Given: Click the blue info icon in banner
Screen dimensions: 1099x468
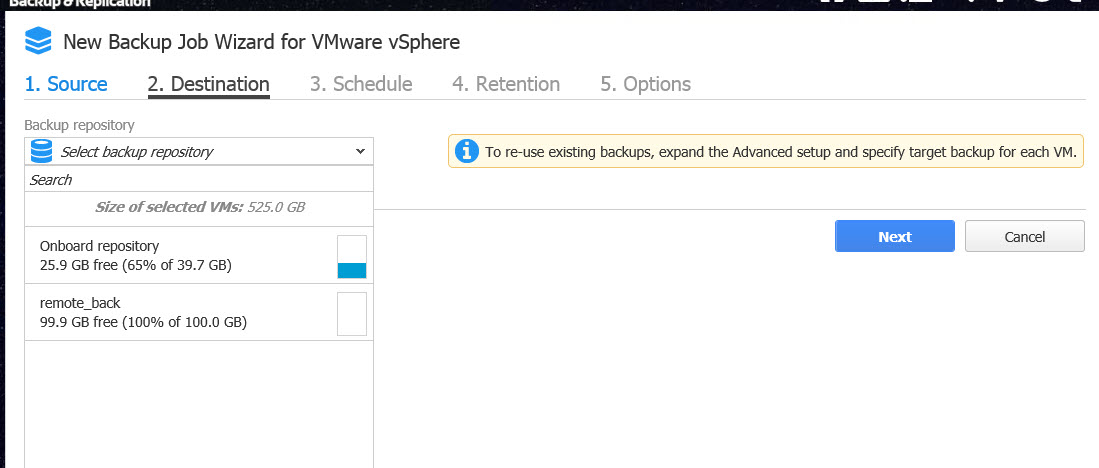Looking at the screenshot, I should pos(465,152).
